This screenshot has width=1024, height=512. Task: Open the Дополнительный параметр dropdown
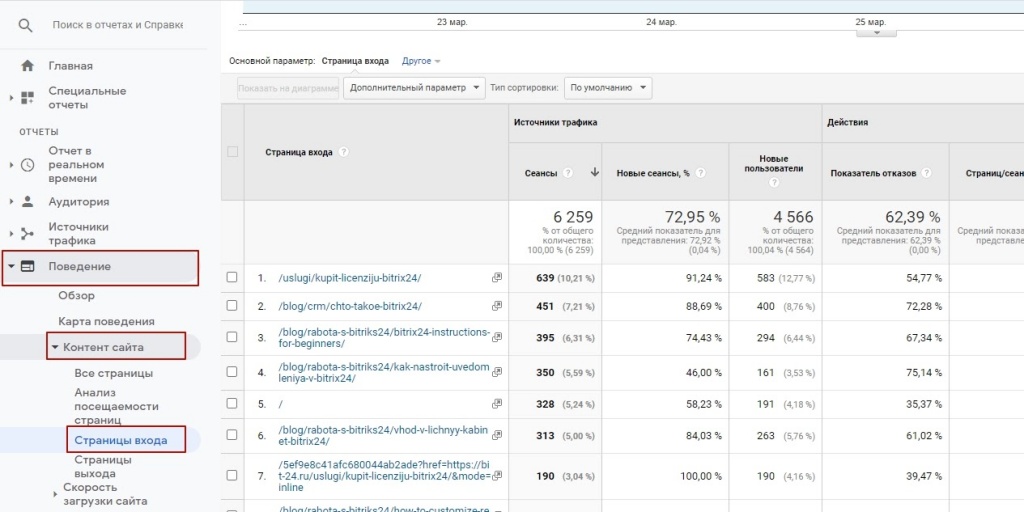click(x=413, y=88)
